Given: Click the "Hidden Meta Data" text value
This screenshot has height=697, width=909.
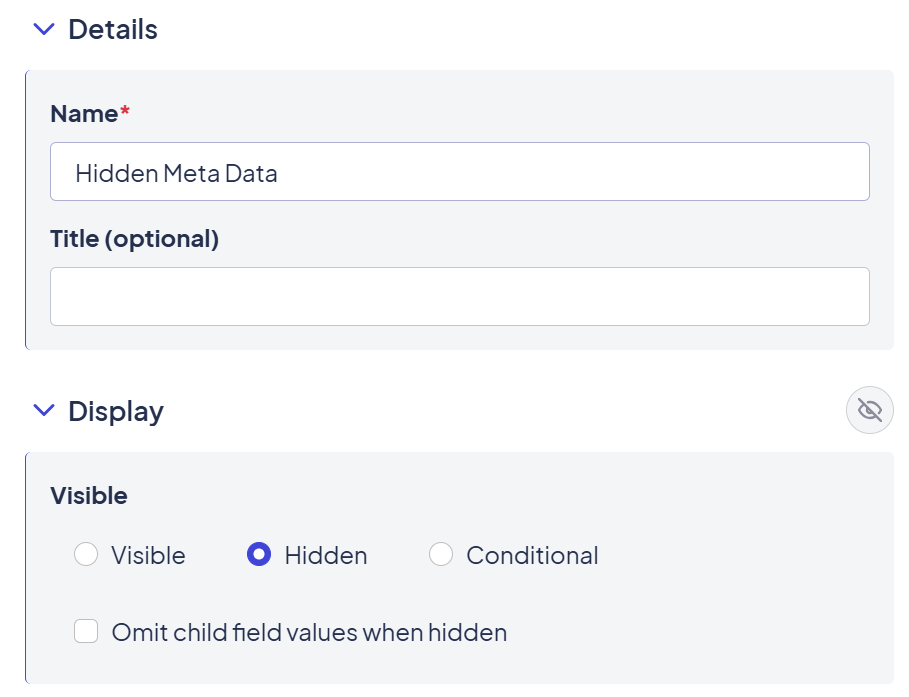Looking at the screenshot, I should point(176,173).
